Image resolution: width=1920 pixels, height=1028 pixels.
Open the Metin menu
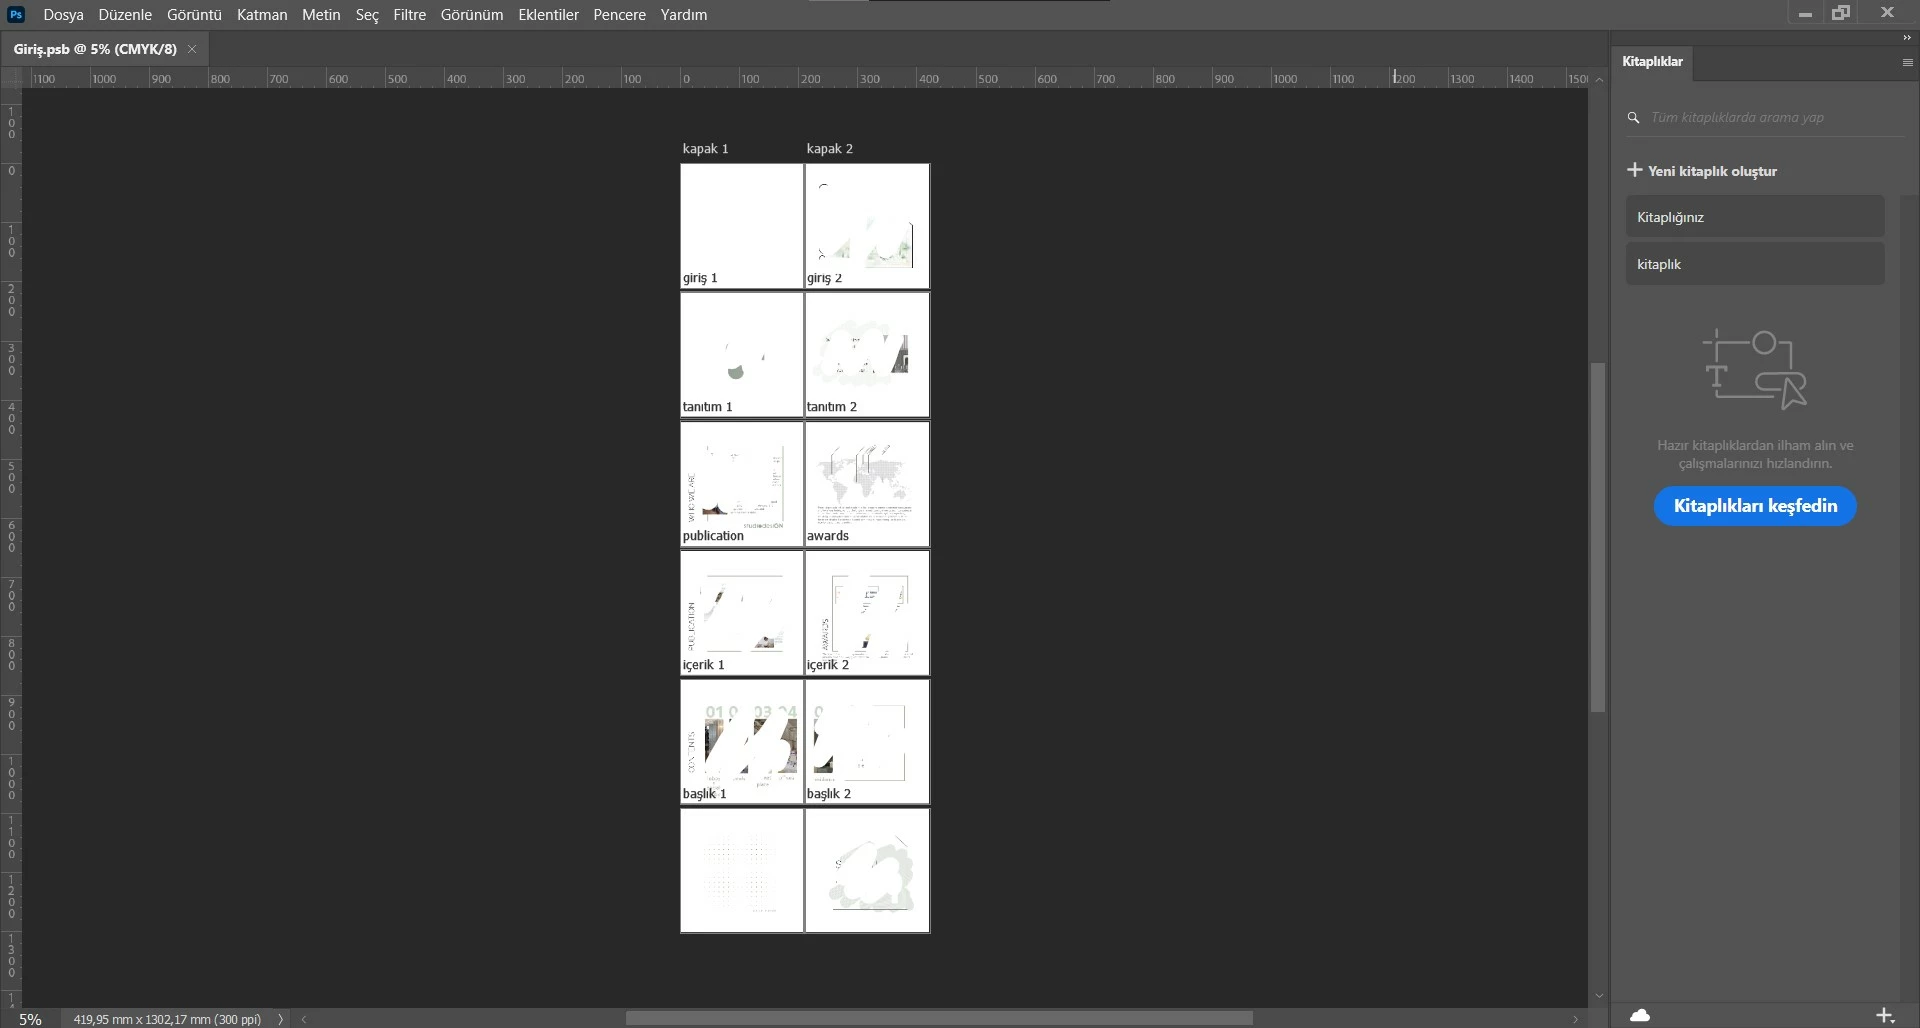(321, 15)
